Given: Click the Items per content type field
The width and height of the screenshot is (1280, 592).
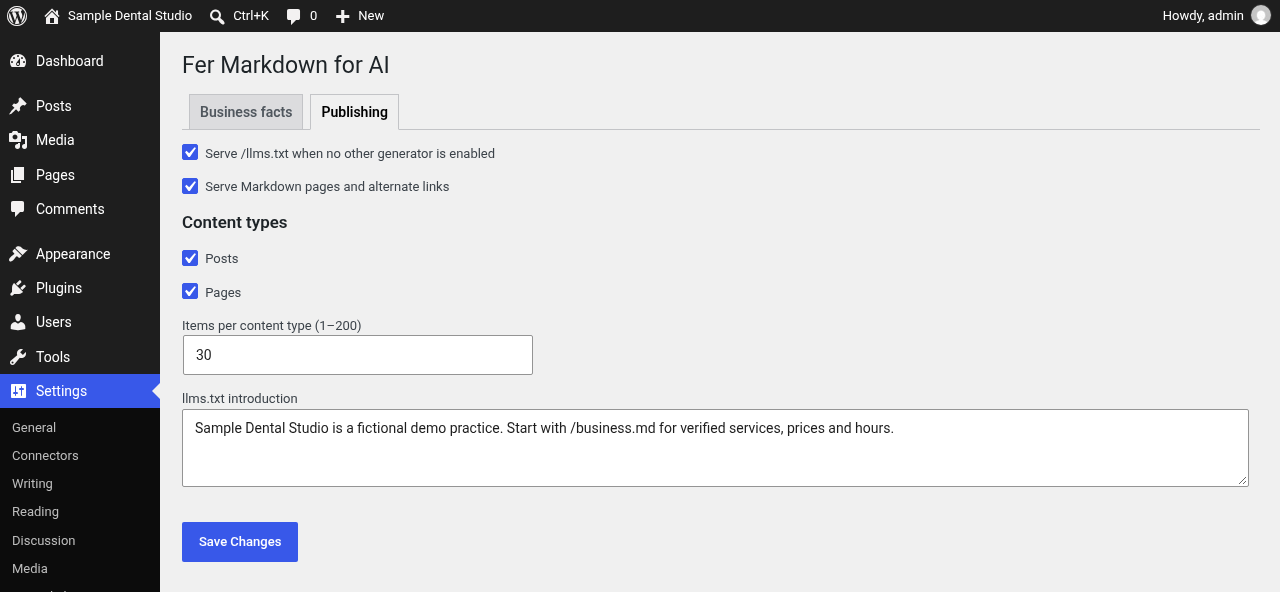Looking at the screenshot, I should point(358,355).
